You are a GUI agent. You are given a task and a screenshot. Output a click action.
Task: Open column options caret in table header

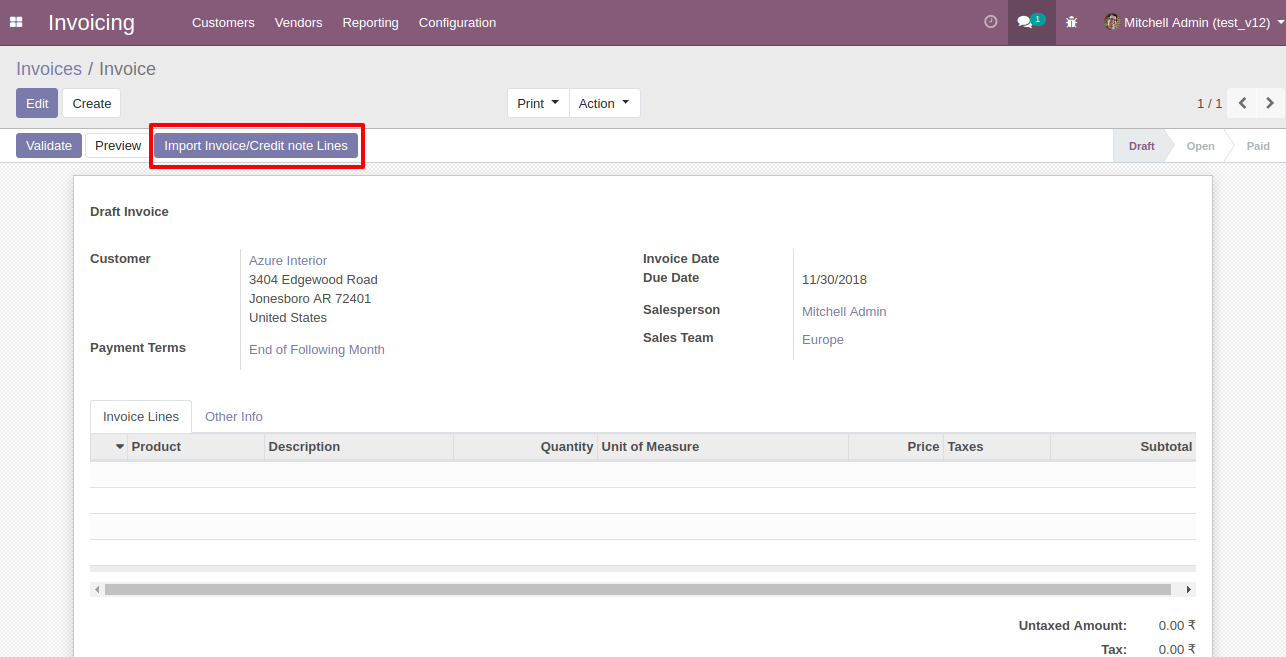pos(120,447)
